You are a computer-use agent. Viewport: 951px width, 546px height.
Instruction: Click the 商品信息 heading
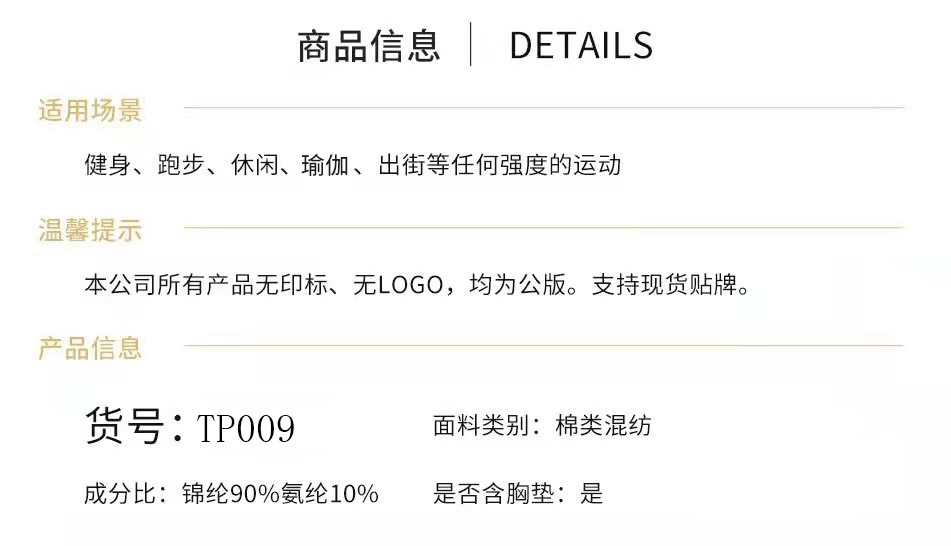tap(368, 46)
